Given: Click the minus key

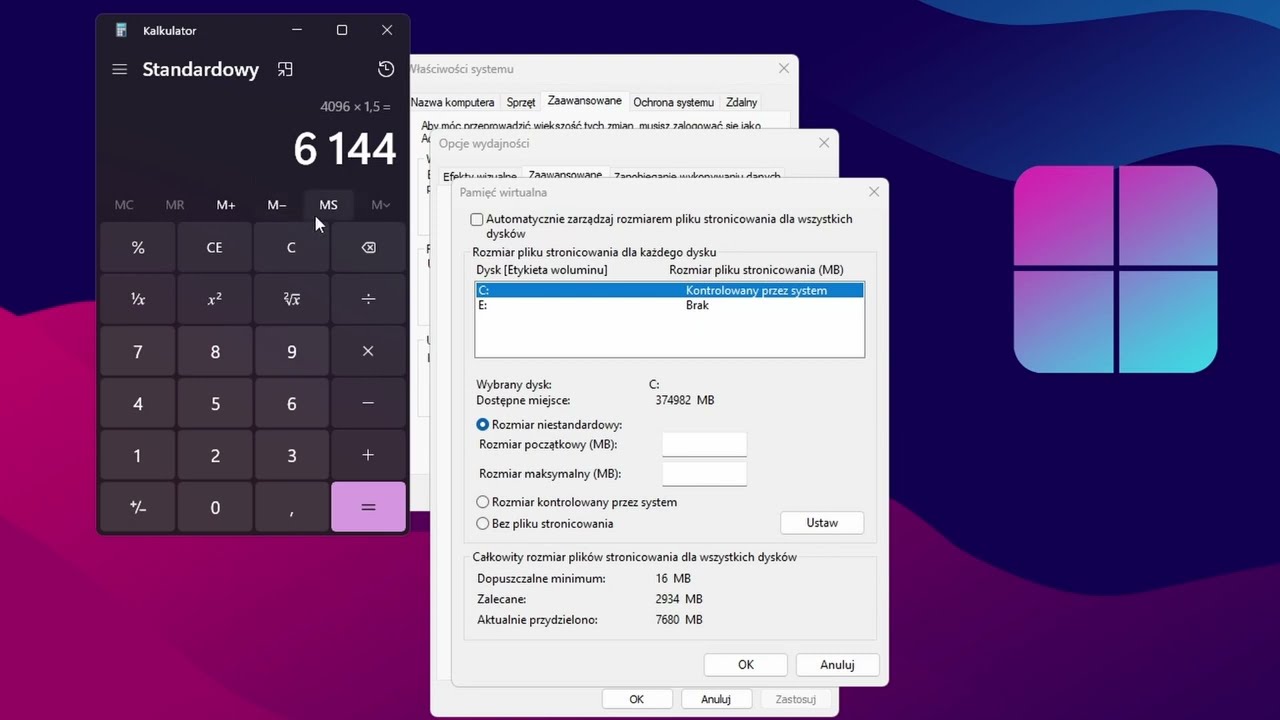Looking at the screenshot, I should click(368, 403).
